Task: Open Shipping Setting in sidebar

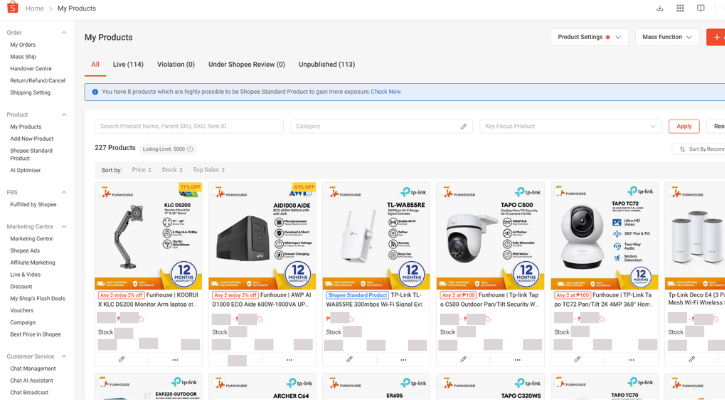Action: coord(30,92)
